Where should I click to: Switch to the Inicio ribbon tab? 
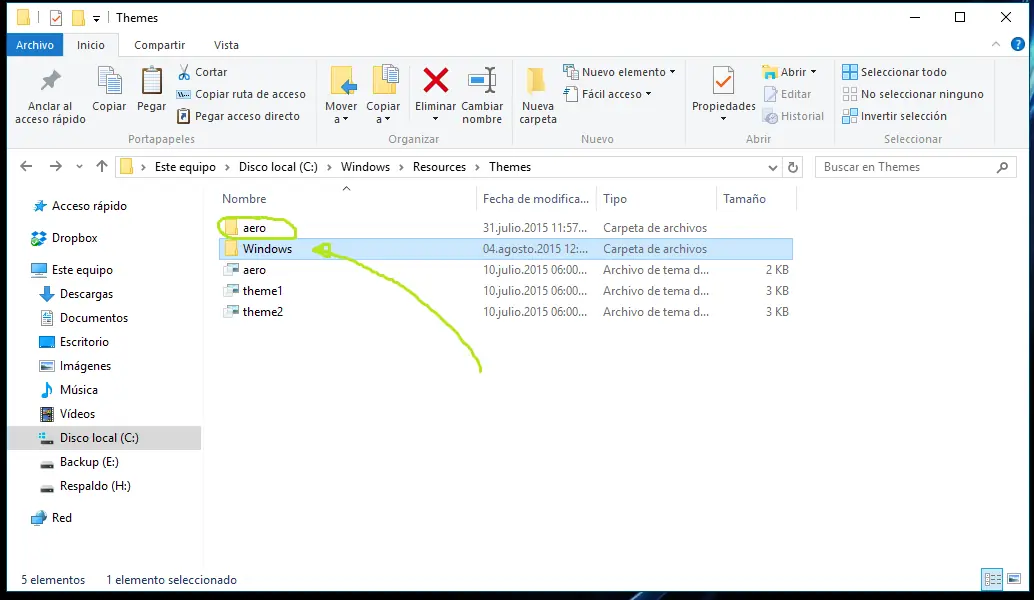pyautogui.click(x=91, y=45)
